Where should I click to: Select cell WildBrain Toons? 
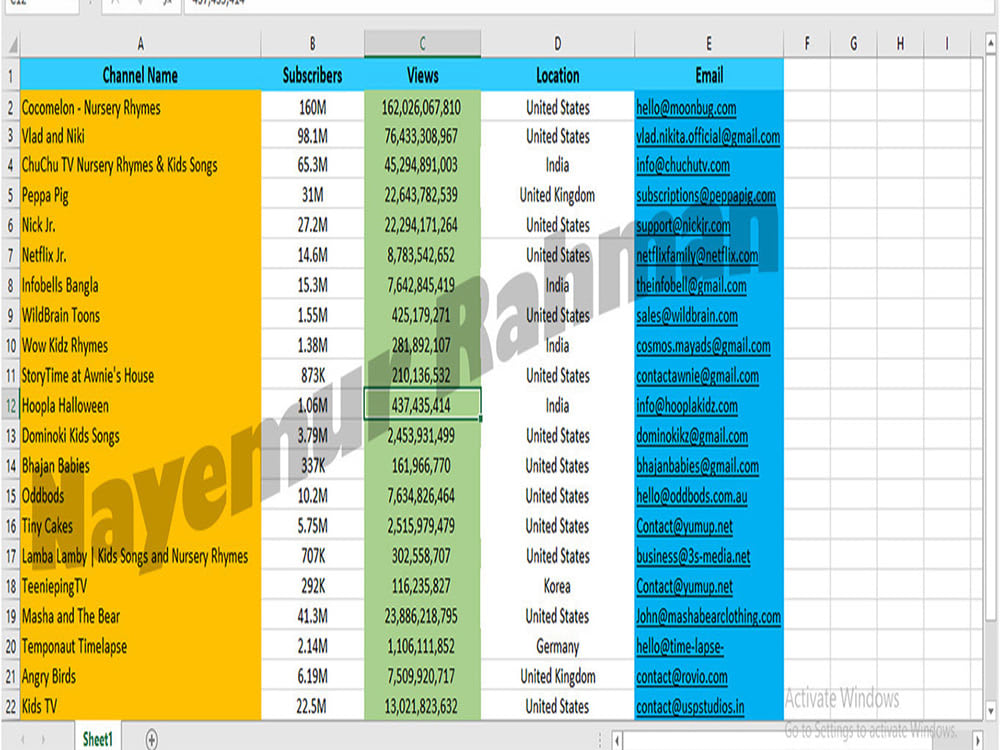tap(140, 315)
